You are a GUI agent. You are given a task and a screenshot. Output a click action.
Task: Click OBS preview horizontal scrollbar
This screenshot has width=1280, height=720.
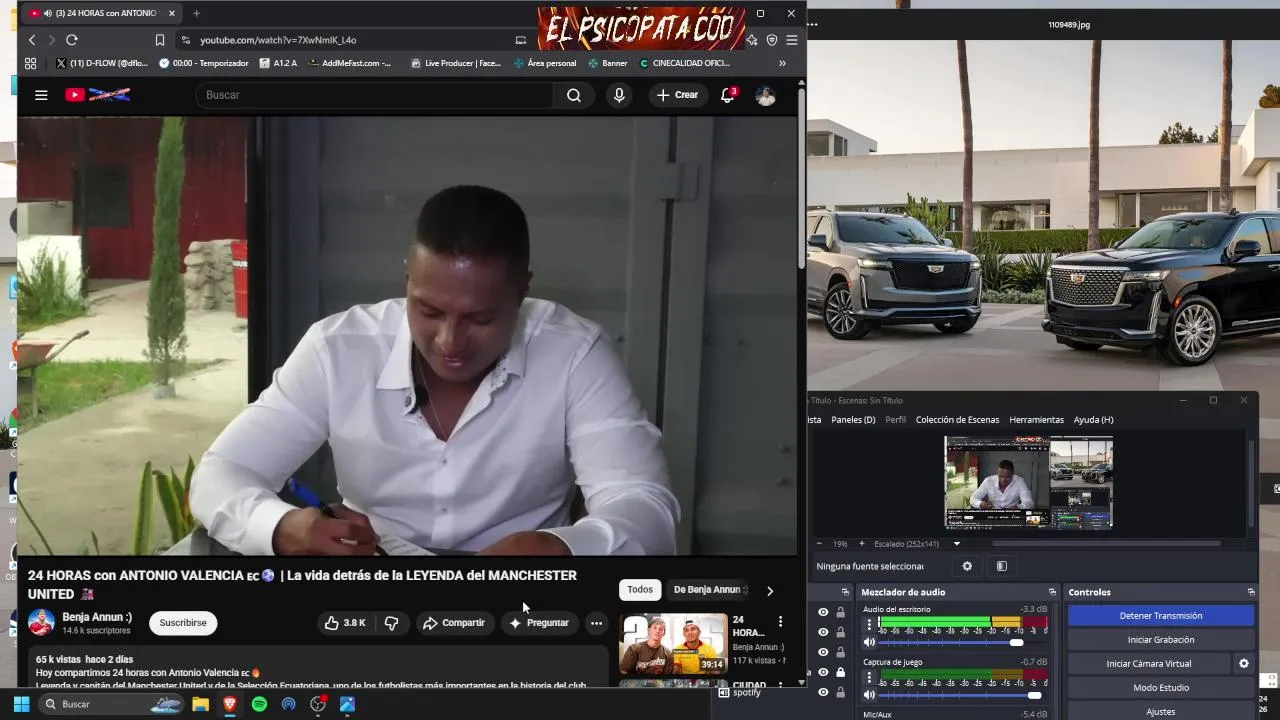(x=1106, y=544)
